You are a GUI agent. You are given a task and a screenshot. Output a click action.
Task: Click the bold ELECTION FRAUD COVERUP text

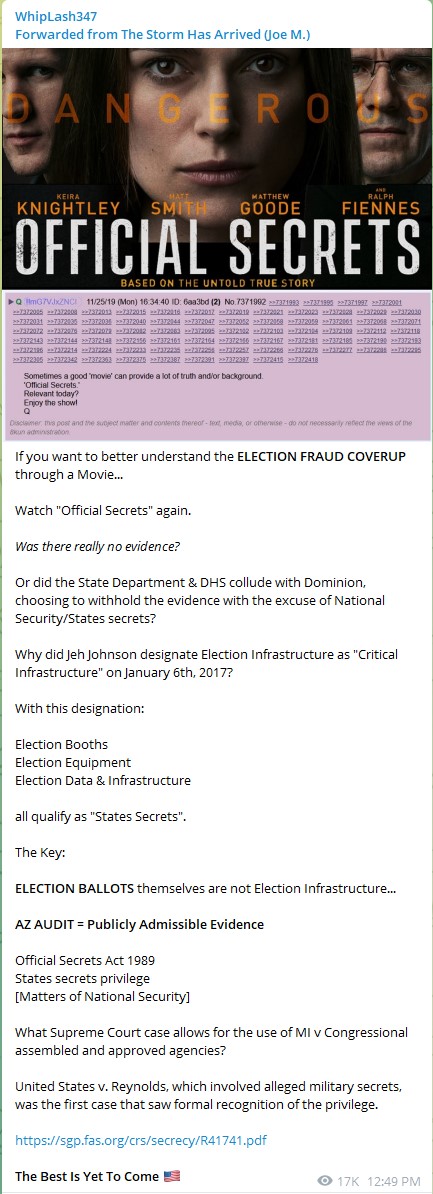coord(321,457)
